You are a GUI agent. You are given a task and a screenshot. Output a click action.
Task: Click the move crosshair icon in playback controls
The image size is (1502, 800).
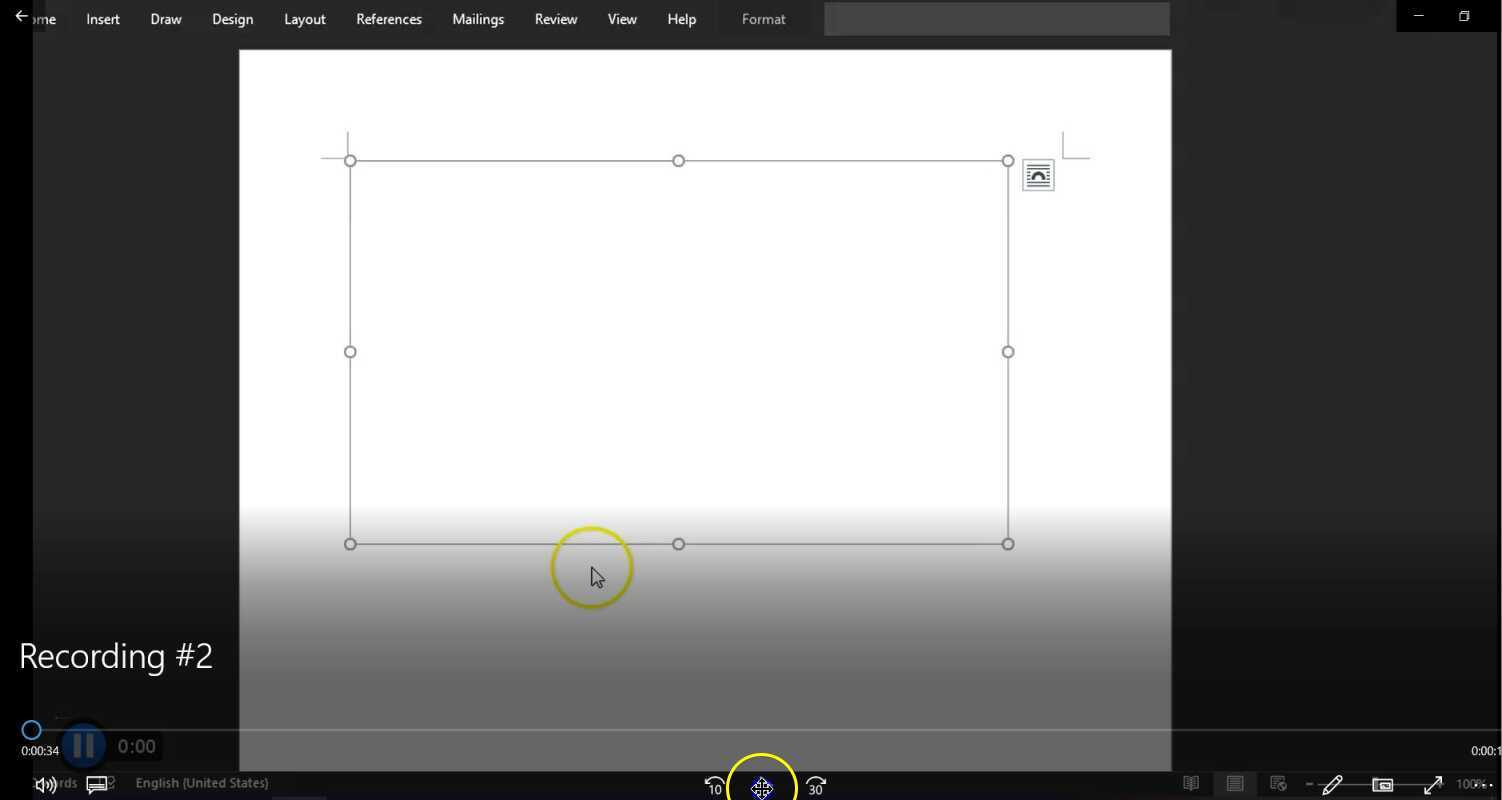[762, 789]
